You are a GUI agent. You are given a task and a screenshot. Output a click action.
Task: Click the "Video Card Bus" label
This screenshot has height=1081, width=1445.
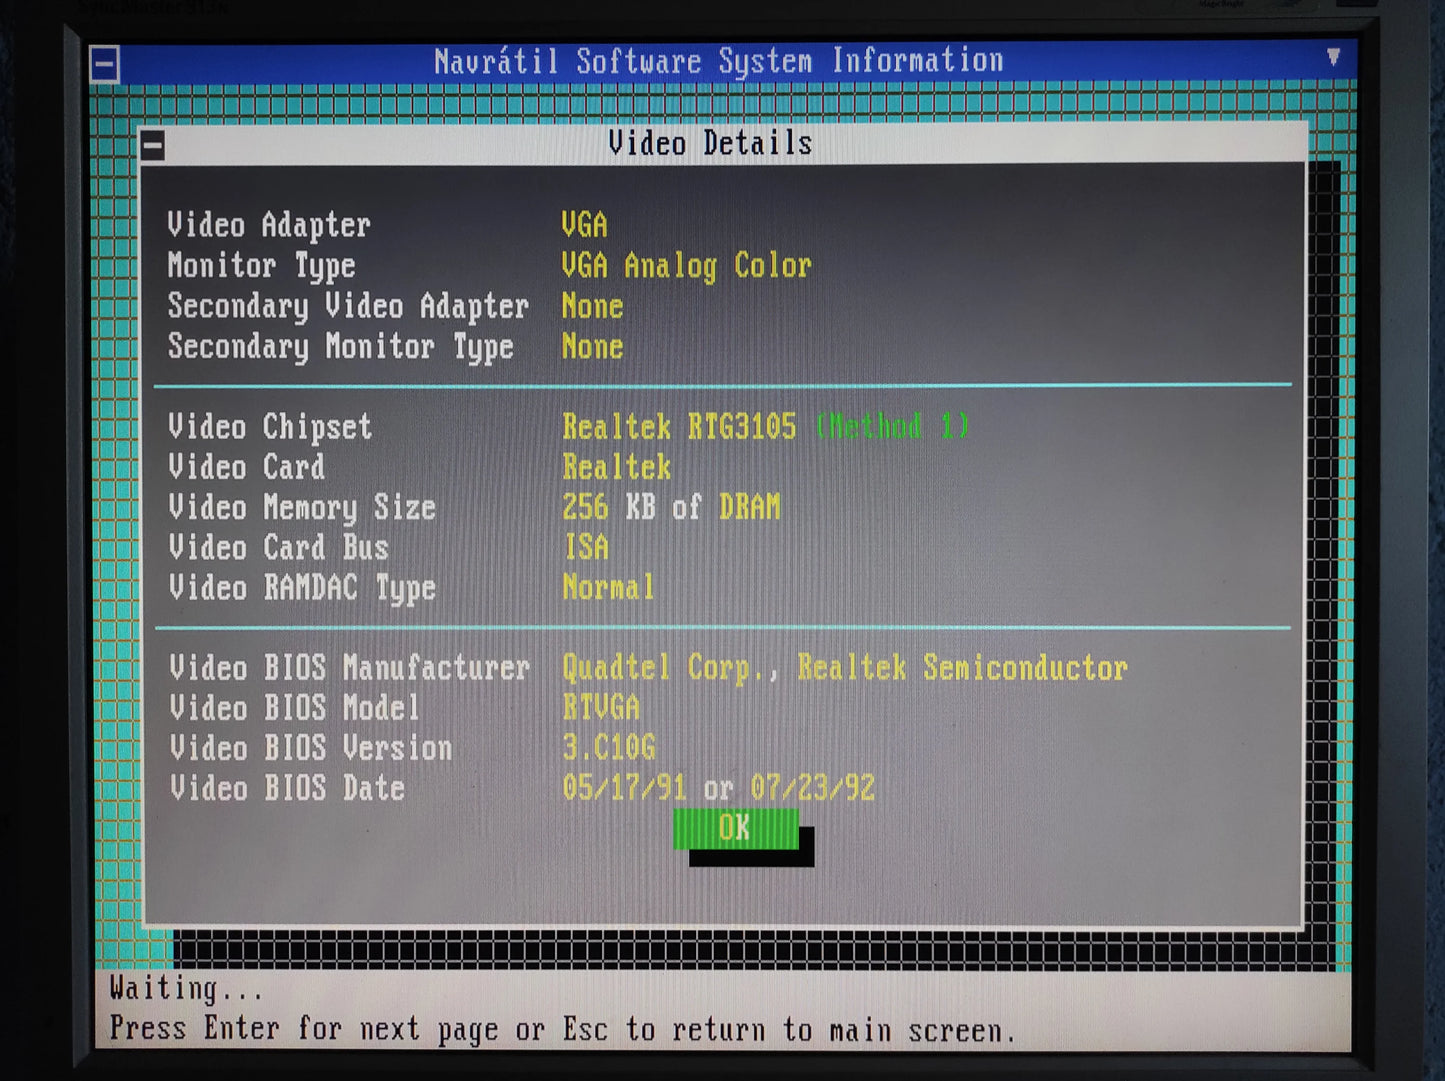[278, 548]
